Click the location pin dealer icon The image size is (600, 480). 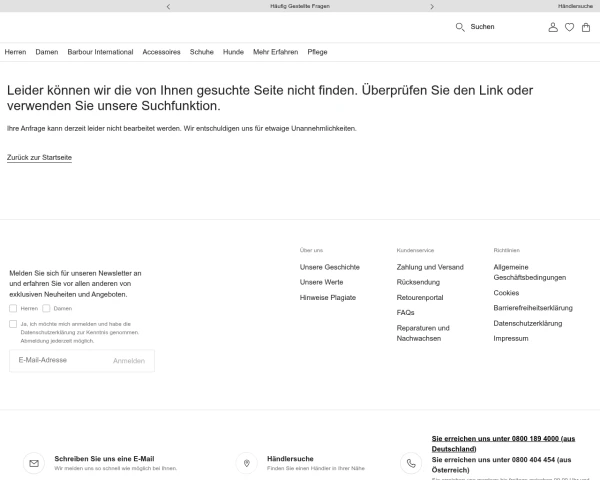click(x=247, y=464)
